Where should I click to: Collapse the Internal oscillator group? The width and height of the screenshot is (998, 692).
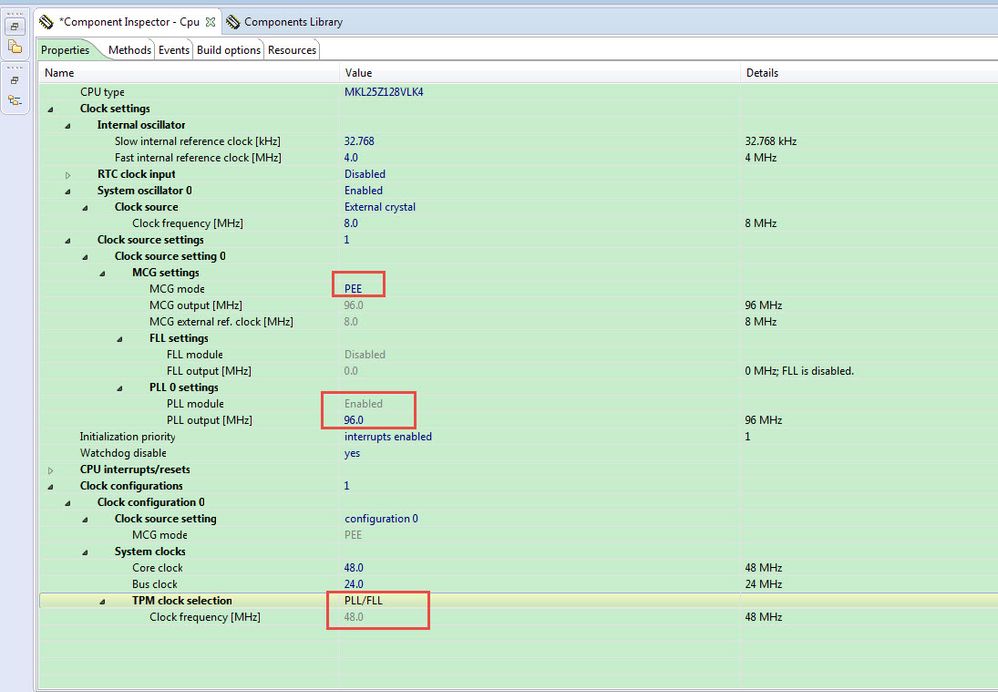point(67,126)
